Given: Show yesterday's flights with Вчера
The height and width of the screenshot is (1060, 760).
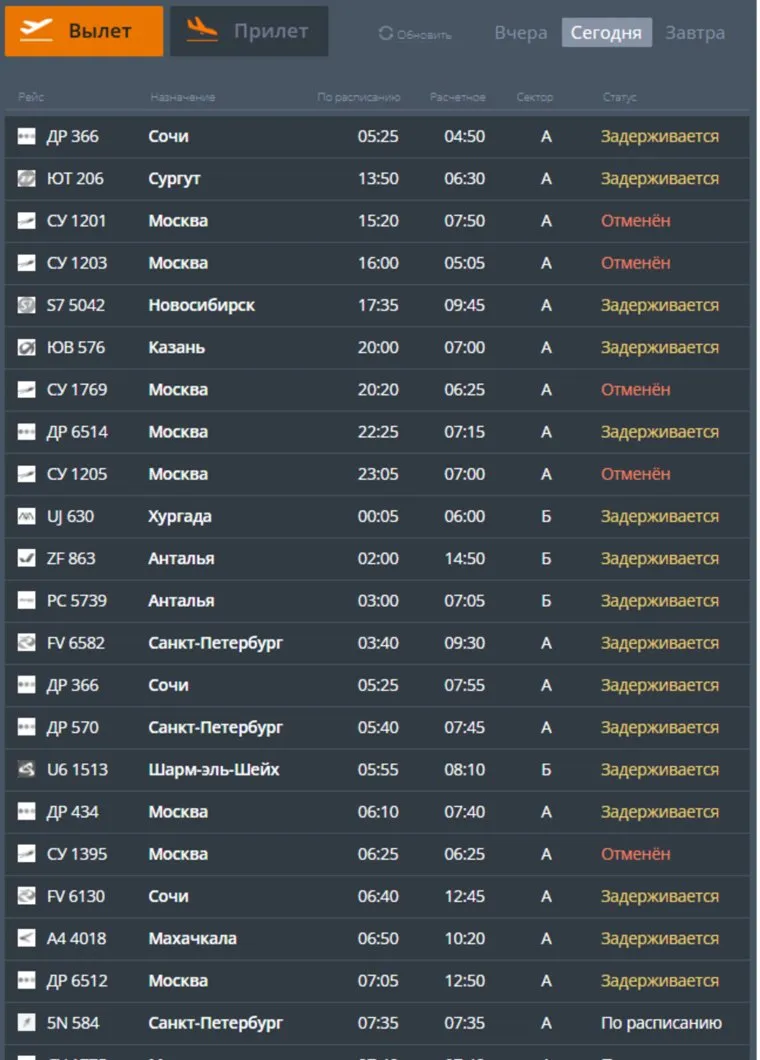Looking at the screenshot, I should point(521,33).
